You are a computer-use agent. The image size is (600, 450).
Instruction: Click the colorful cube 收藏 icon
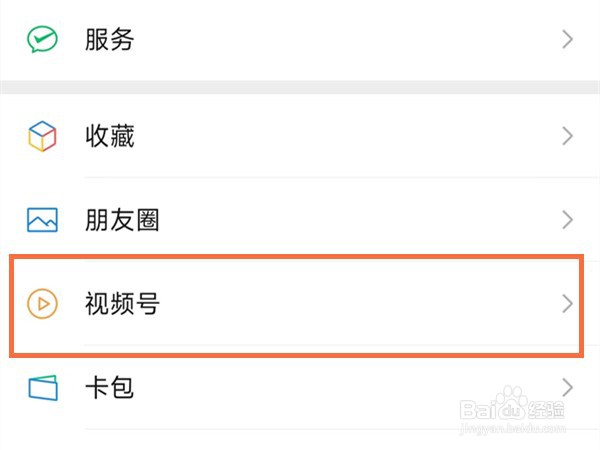[x=42, y=136]
